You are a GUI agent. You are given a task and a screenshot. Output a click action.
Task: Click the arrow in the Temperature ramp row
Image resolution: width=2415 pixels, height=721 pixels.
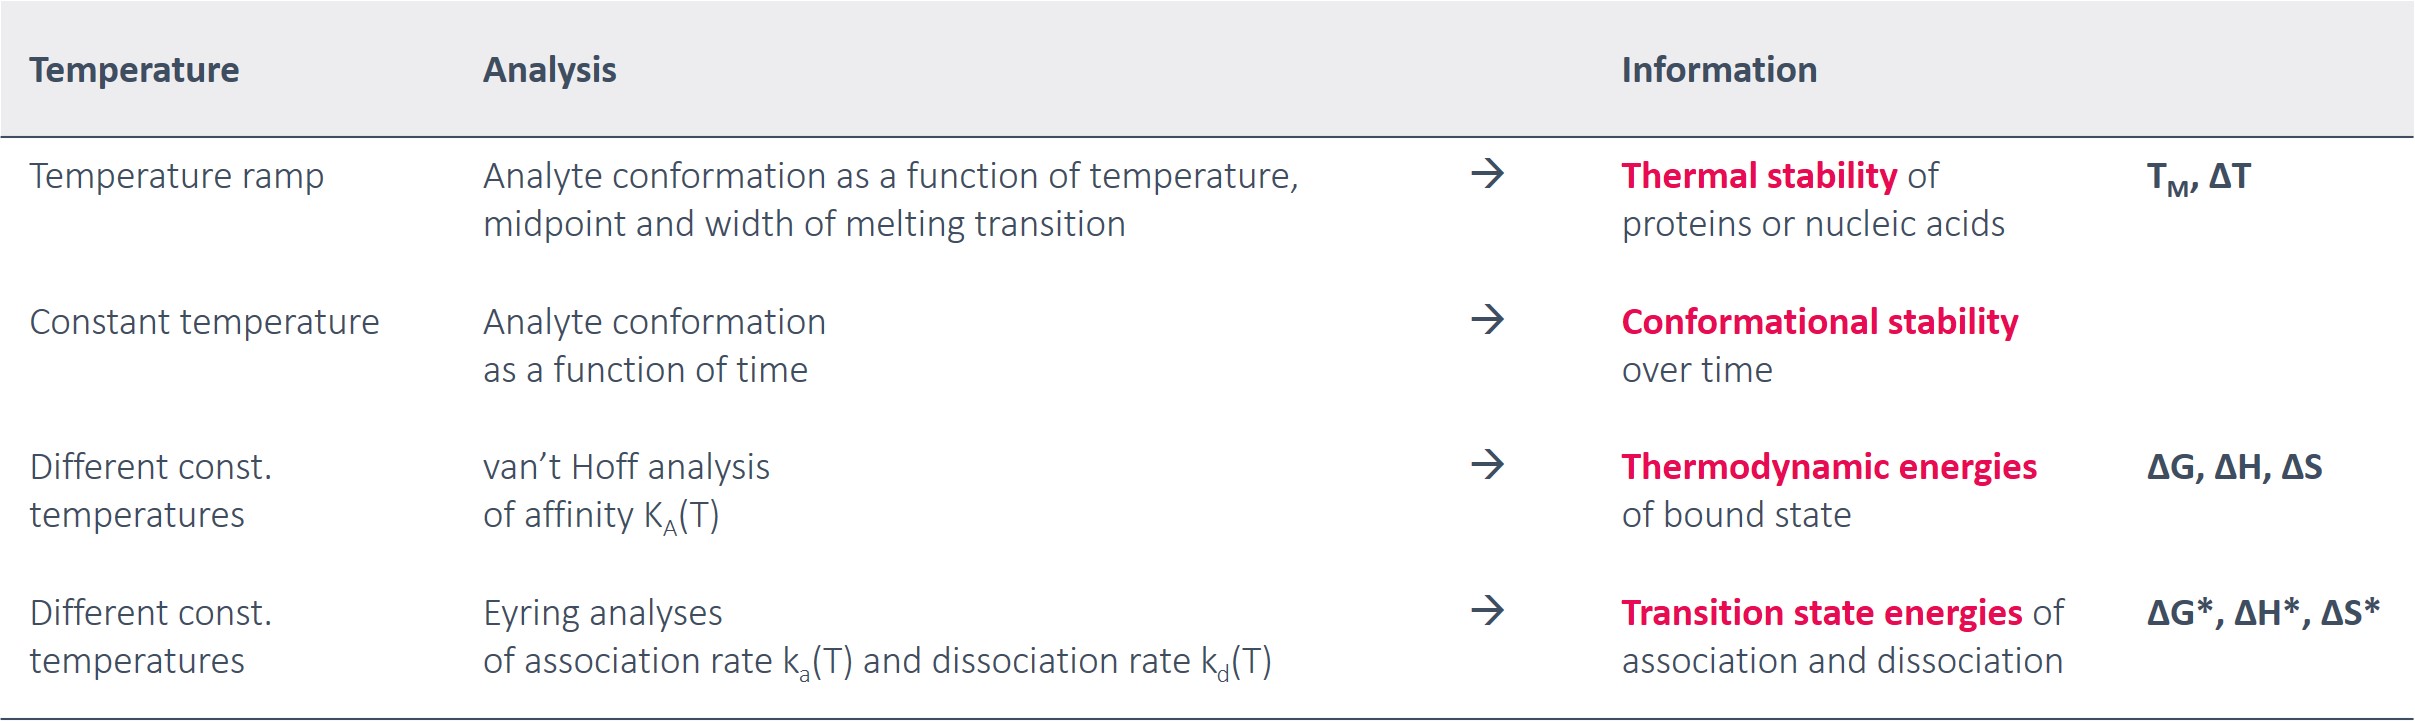pos(1487,174)
